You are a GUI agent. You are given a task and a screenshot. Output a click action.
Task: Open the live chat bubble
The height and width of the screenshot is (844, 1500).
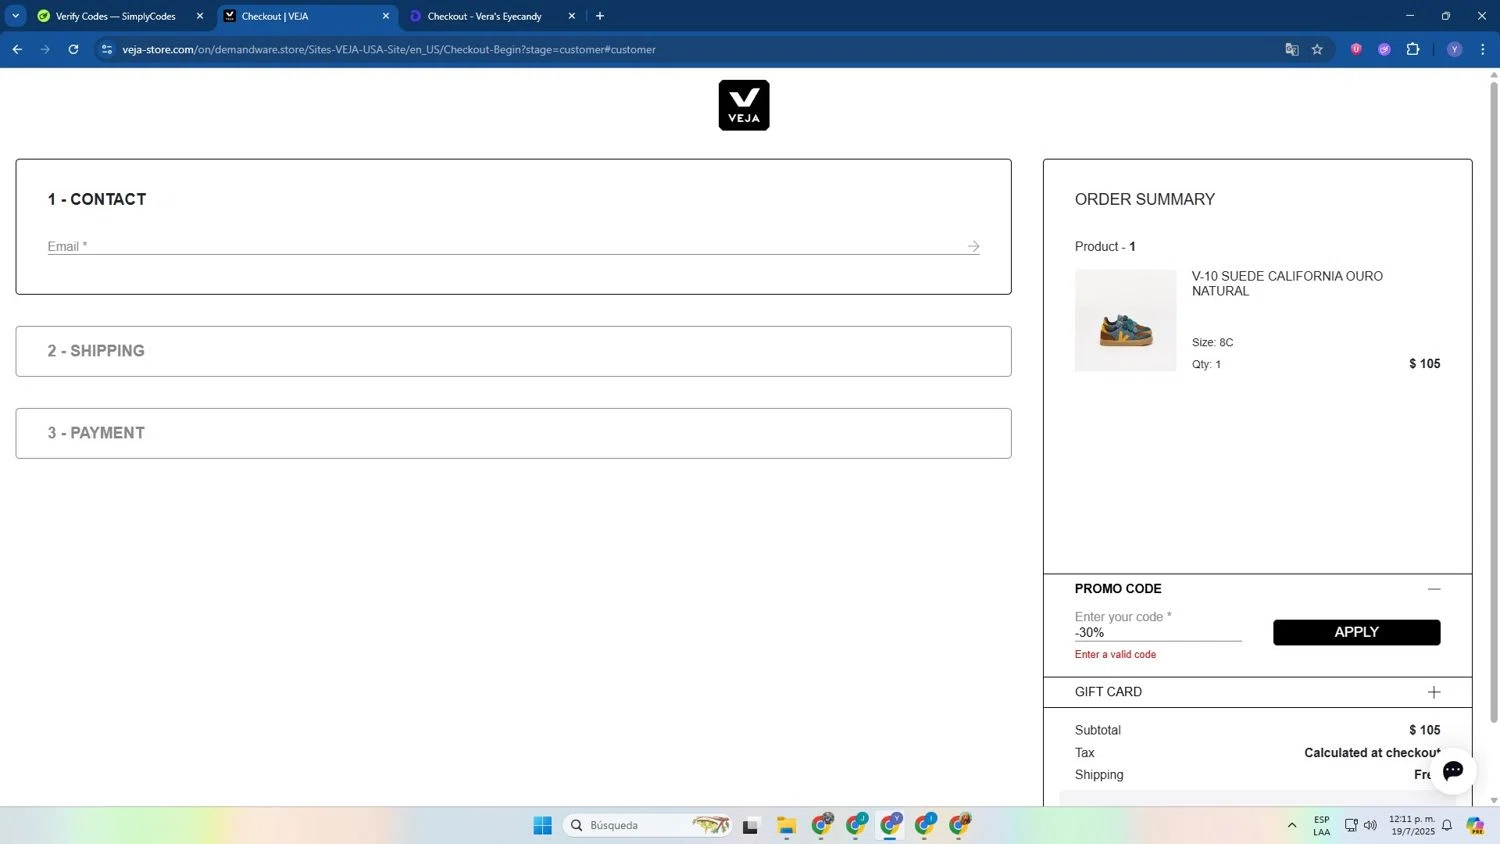(1453, 770)
